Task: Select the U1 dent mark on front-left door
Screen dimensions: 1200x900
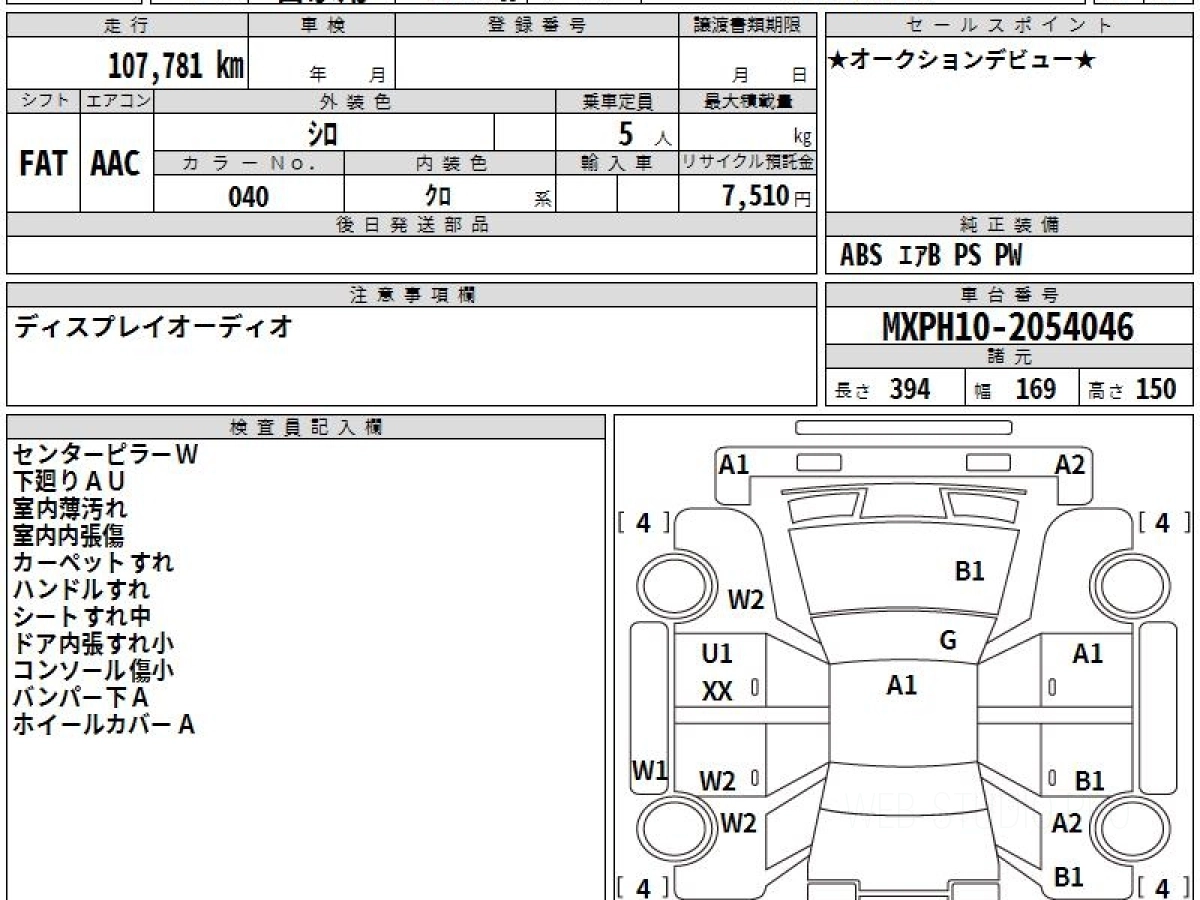Action: tap(717, 654)
